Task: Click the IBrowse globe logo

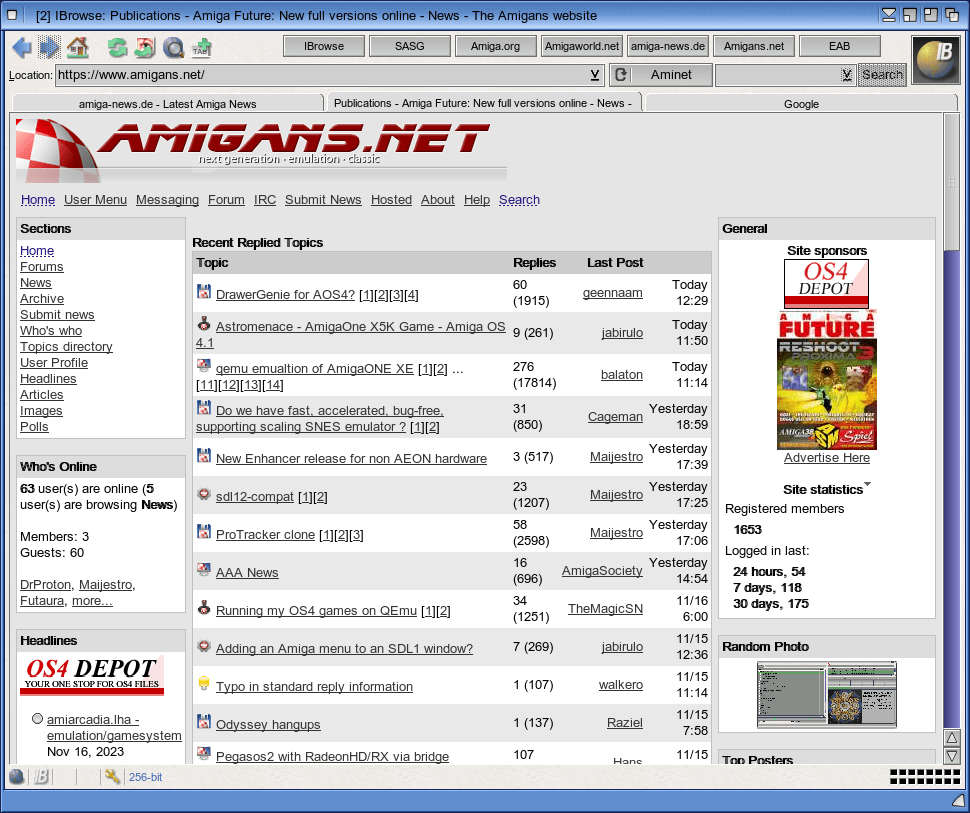Action: (x=936, y=59)
